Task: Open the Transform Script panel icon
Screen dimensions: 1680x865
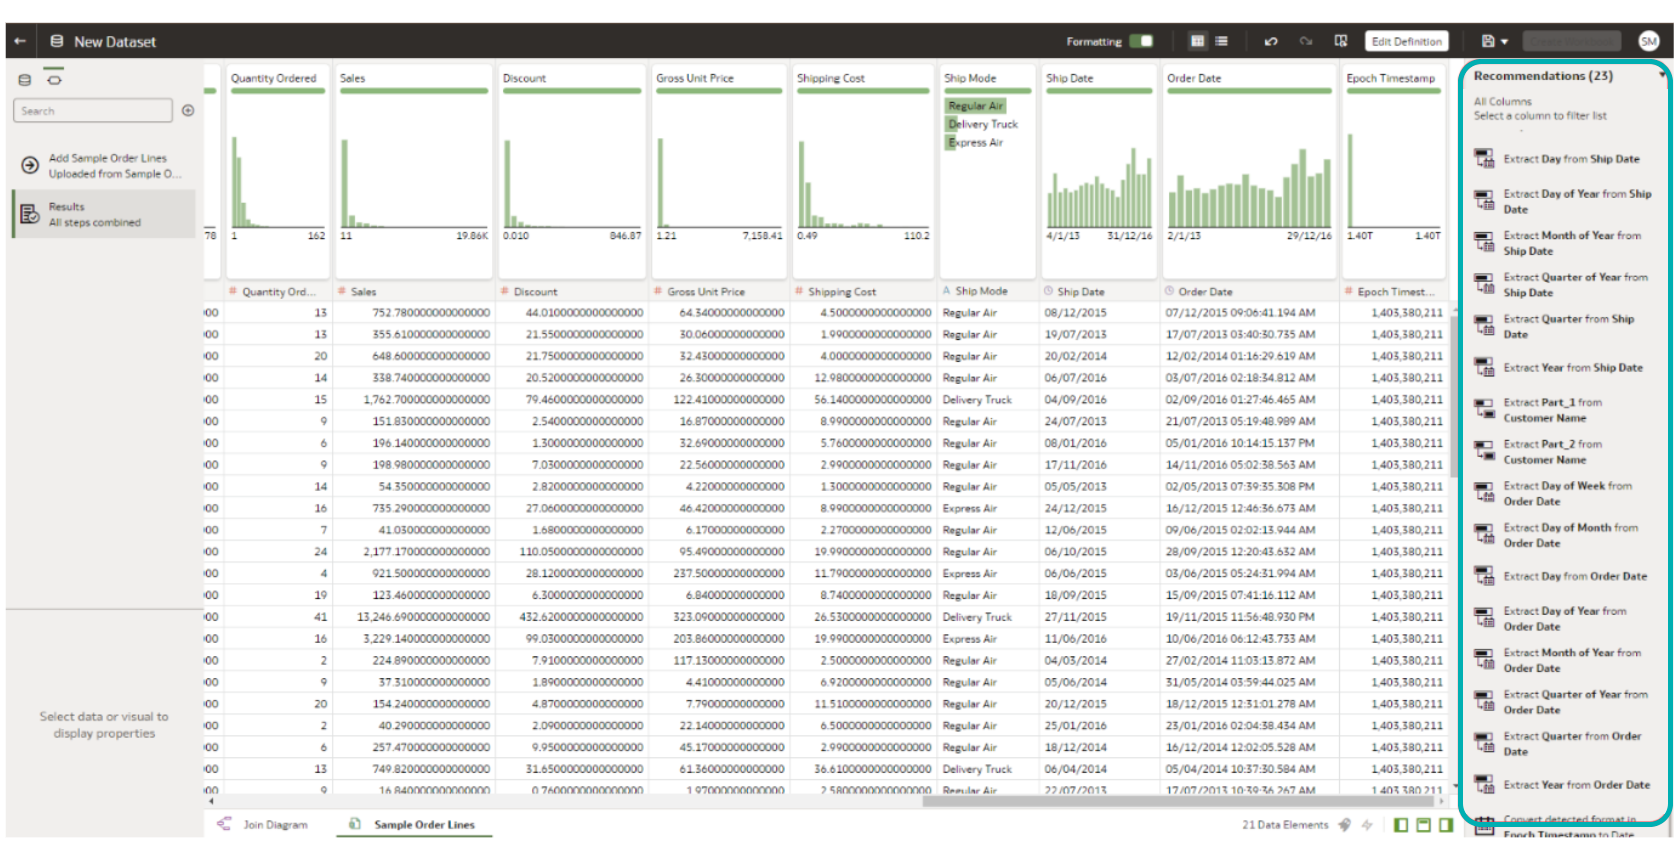Action: click(54, 79)
